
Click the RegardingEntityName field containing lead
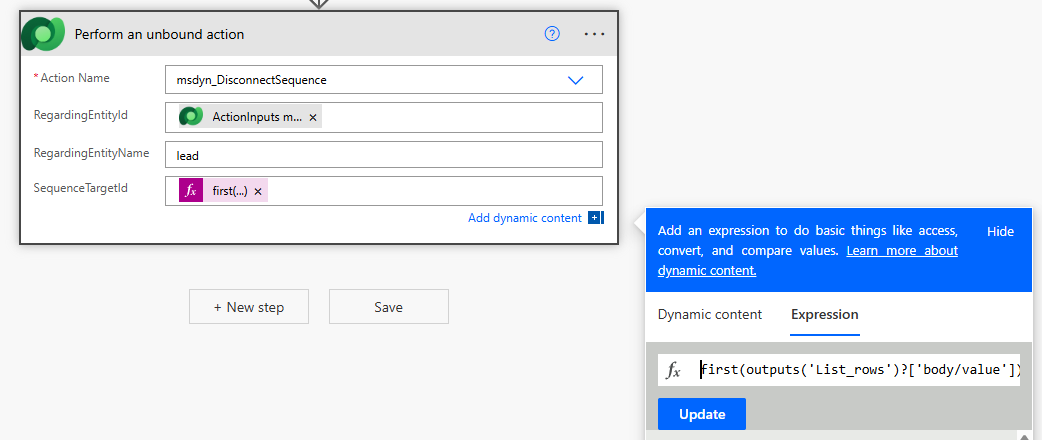click(x=383, y=155)
